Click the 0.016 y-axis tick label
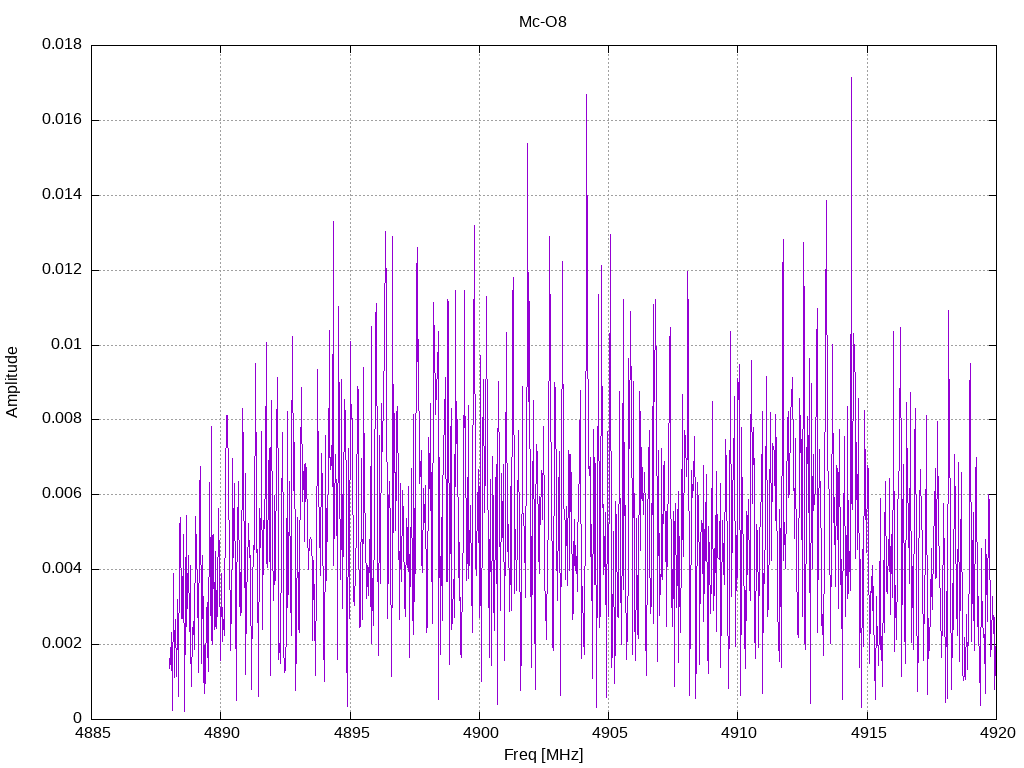 tap(62, 120)
